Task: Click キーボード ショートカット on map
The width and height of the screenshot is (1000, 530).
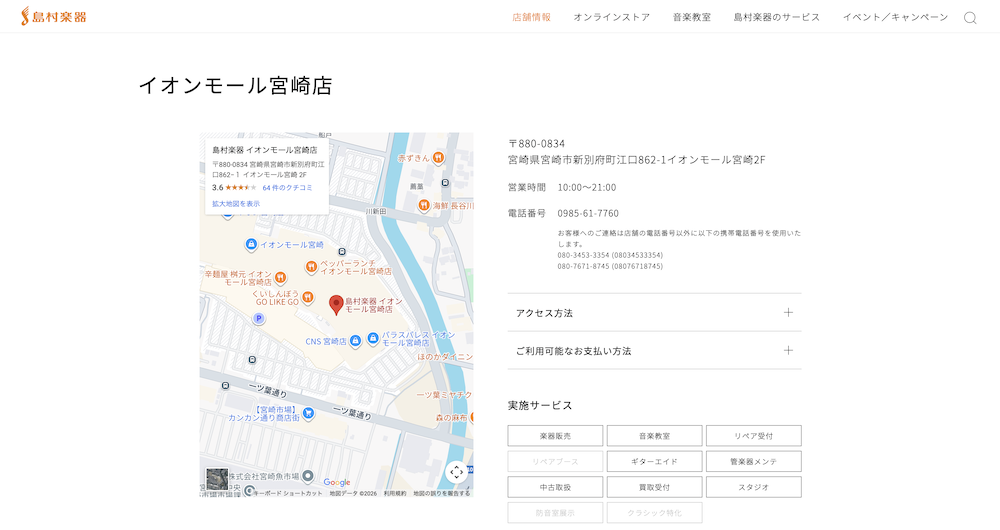Action: pyautogui.click(x=288, y=494)
